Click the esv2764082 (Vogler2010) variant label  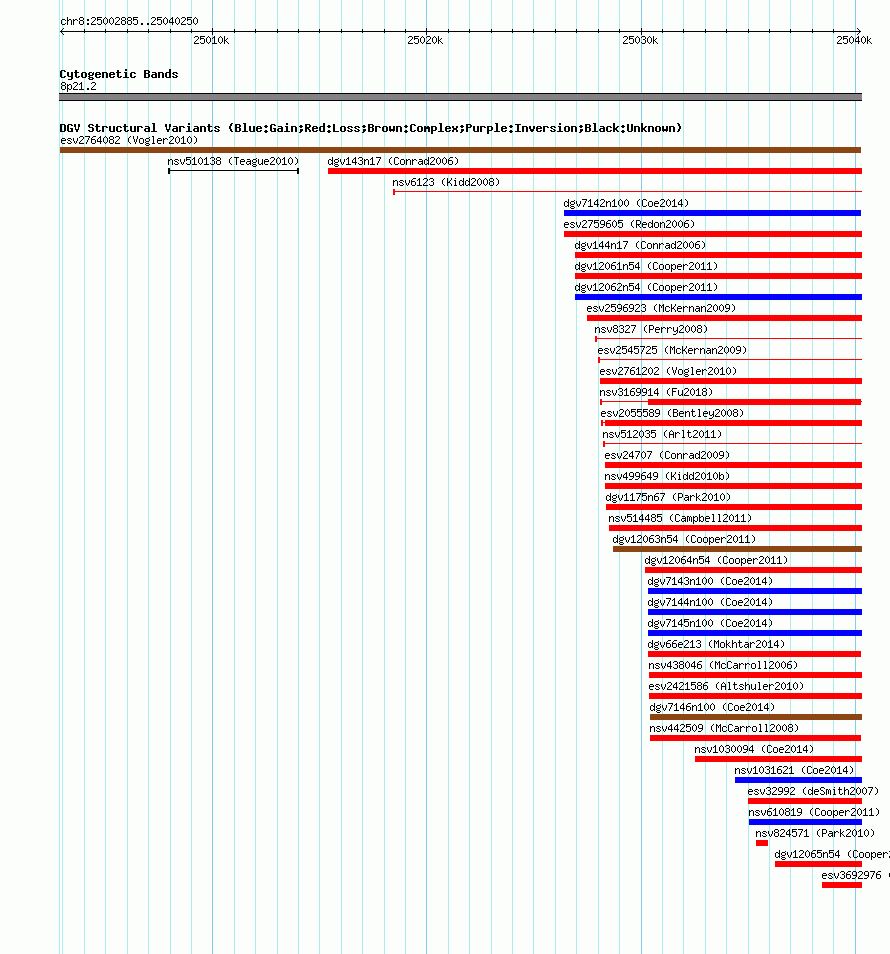coord(129,141)
